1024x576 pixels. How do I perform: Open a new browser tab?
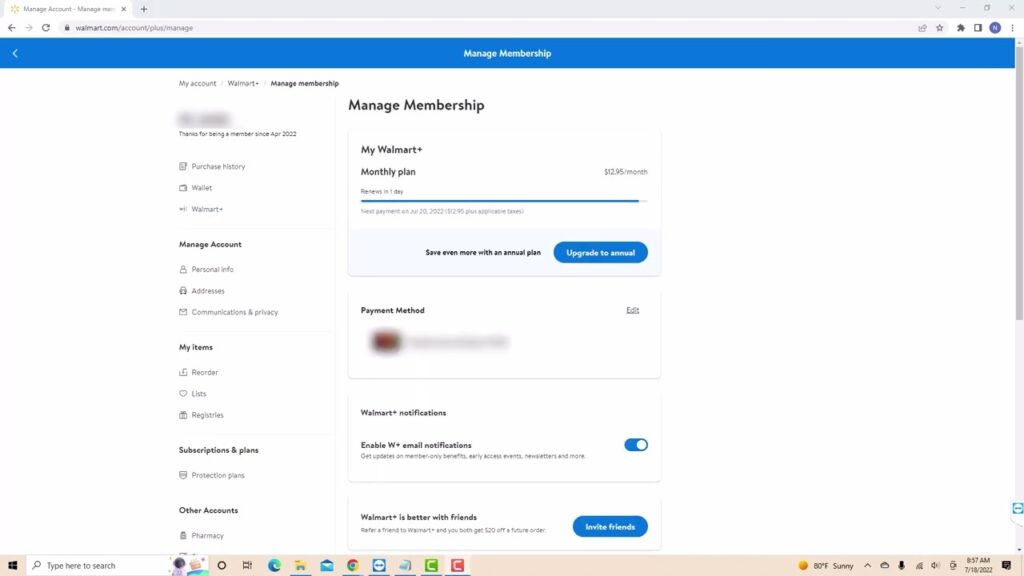(144, 9)
